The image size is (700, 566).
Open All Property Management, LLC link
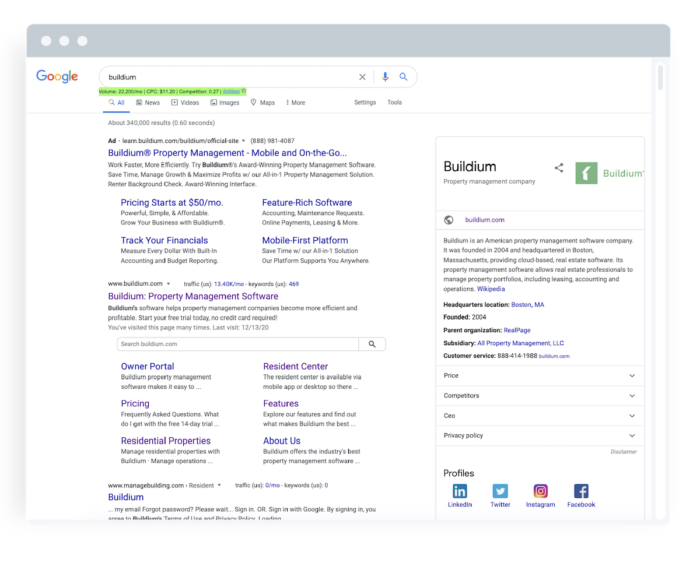521,343
